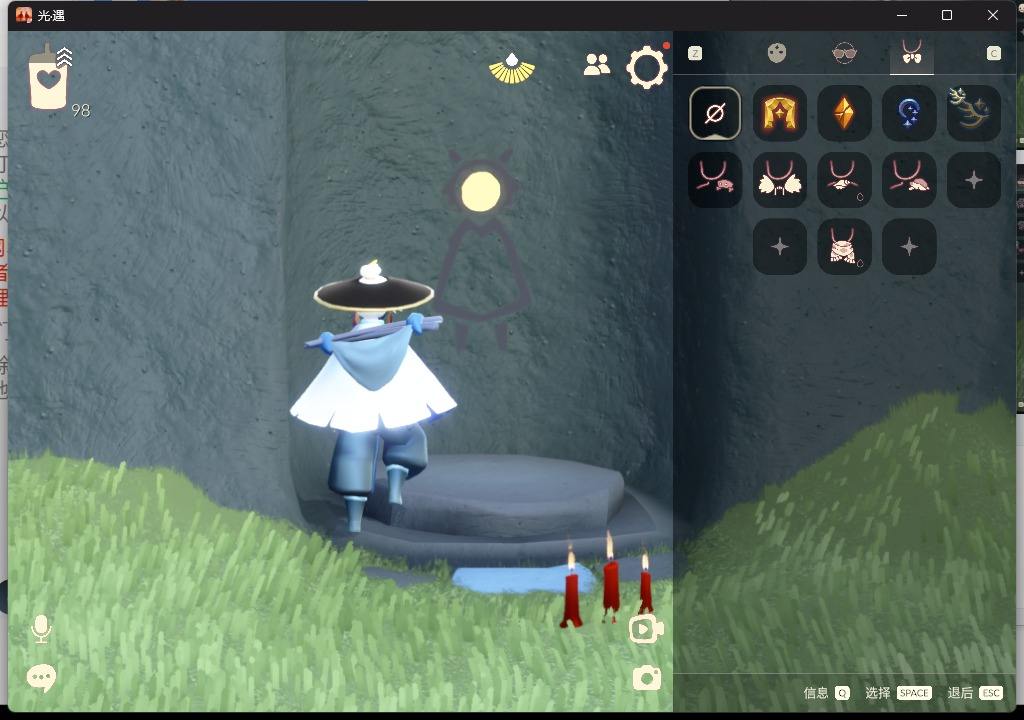Click the caped player character
This screenshot has height=720, width=1024.
tap(373, 395)
